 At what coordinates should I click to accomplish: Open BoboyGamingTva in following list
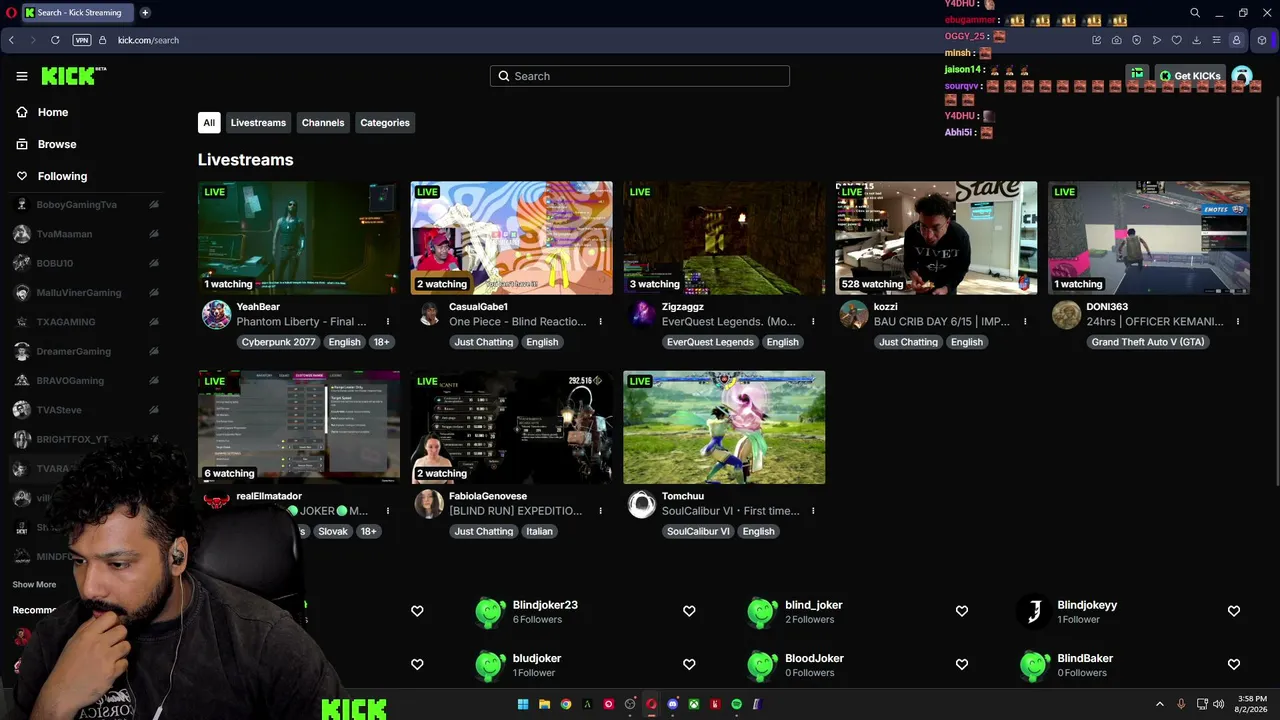(x=77, y=205)
